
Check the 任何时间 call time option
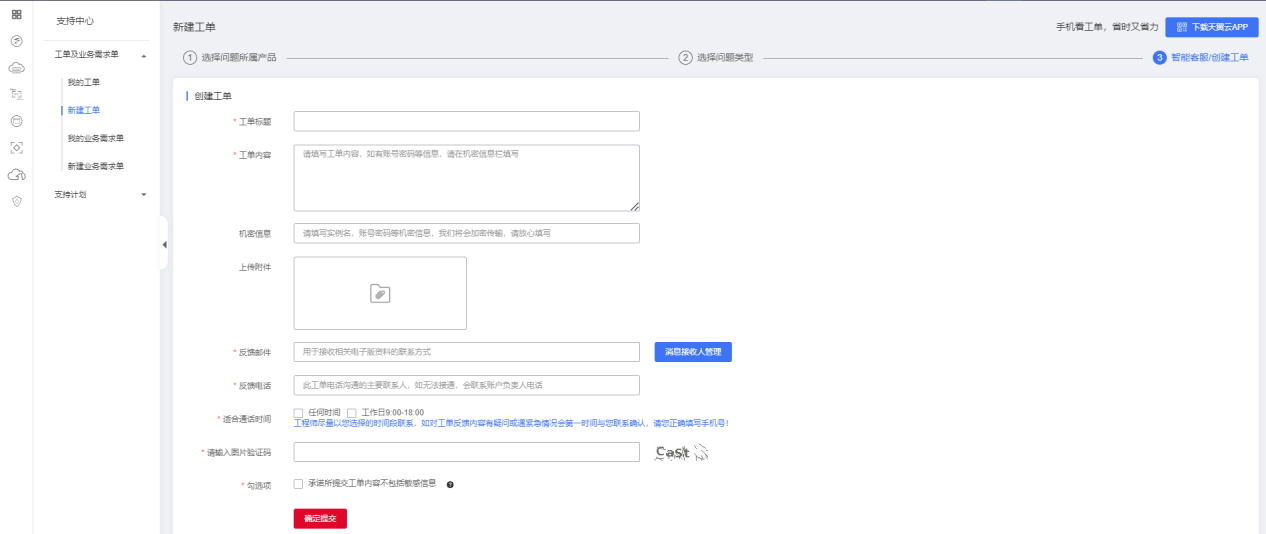(298, 412)
